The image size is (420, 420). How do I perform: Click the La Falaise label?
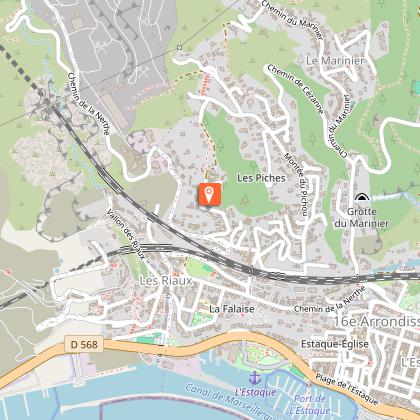(232, 309)
